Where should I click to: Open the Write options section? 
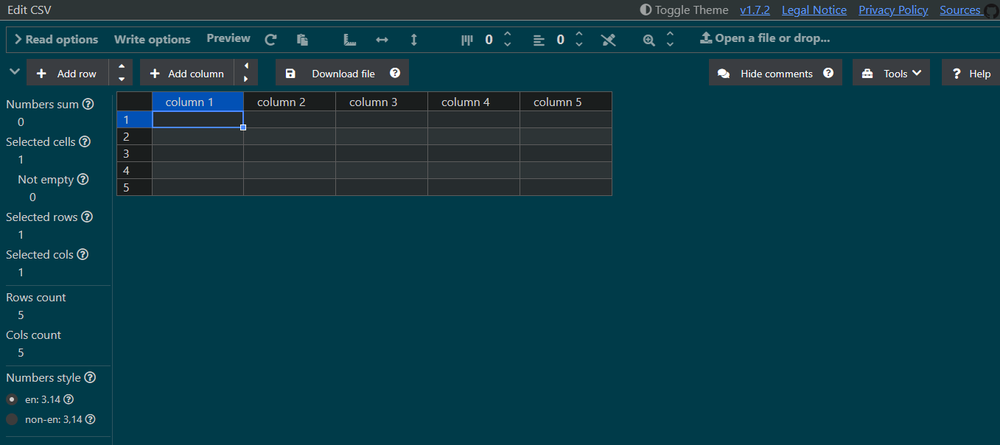pos(152,40)
